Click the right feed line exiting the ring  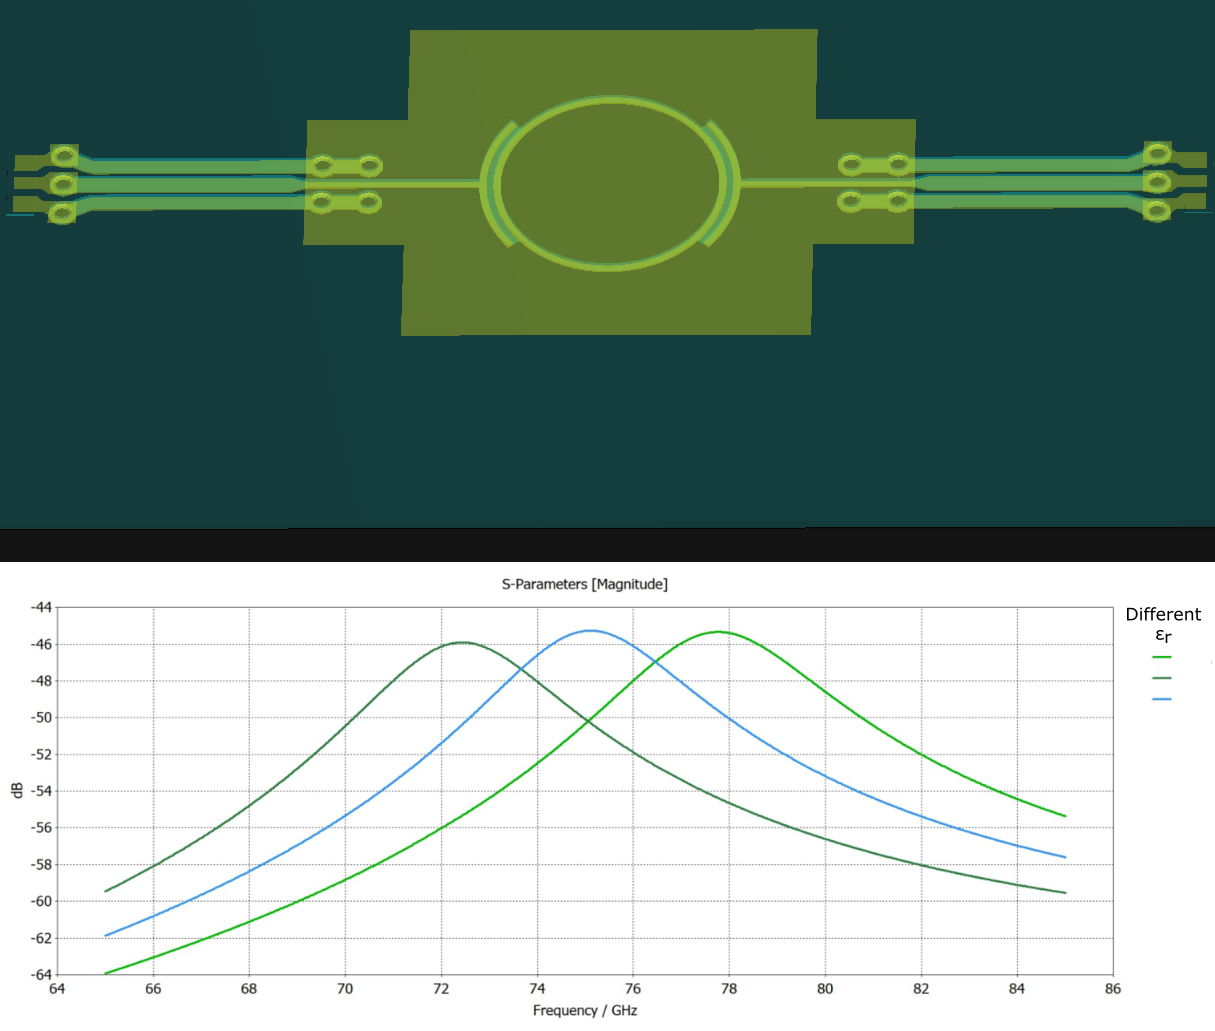(x=790, y=183)
